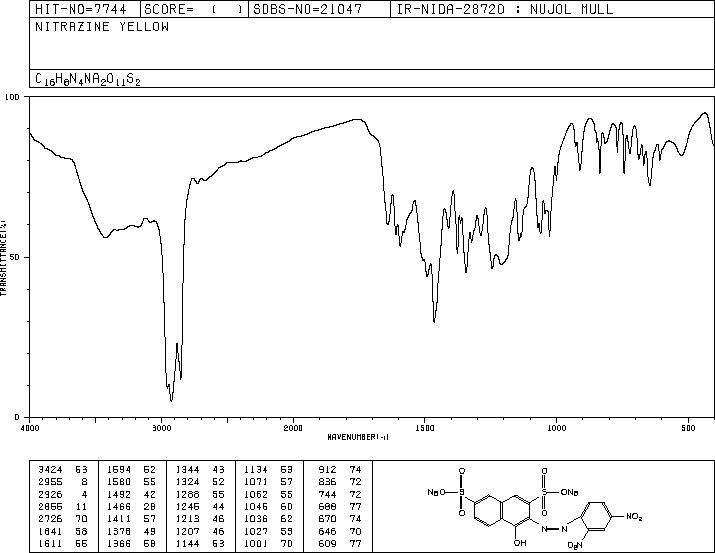Click the molecular formula C16H8N4Na2O11S2
Viewport: 715px width, 553px height.
(x=88, y=79)
